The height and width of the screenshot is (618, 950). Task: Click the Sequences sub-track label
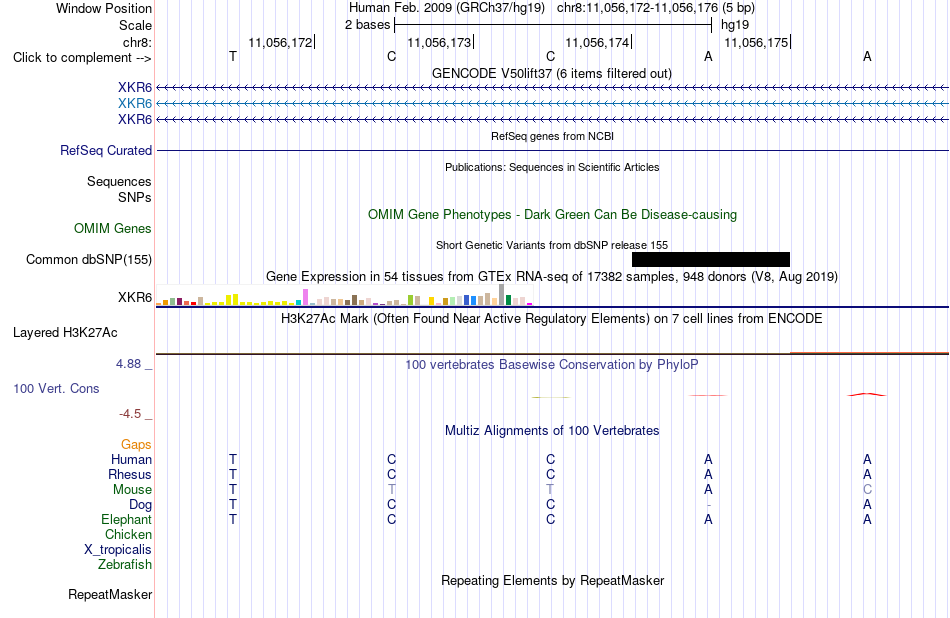pyautogui.click(x=119, y=181)
